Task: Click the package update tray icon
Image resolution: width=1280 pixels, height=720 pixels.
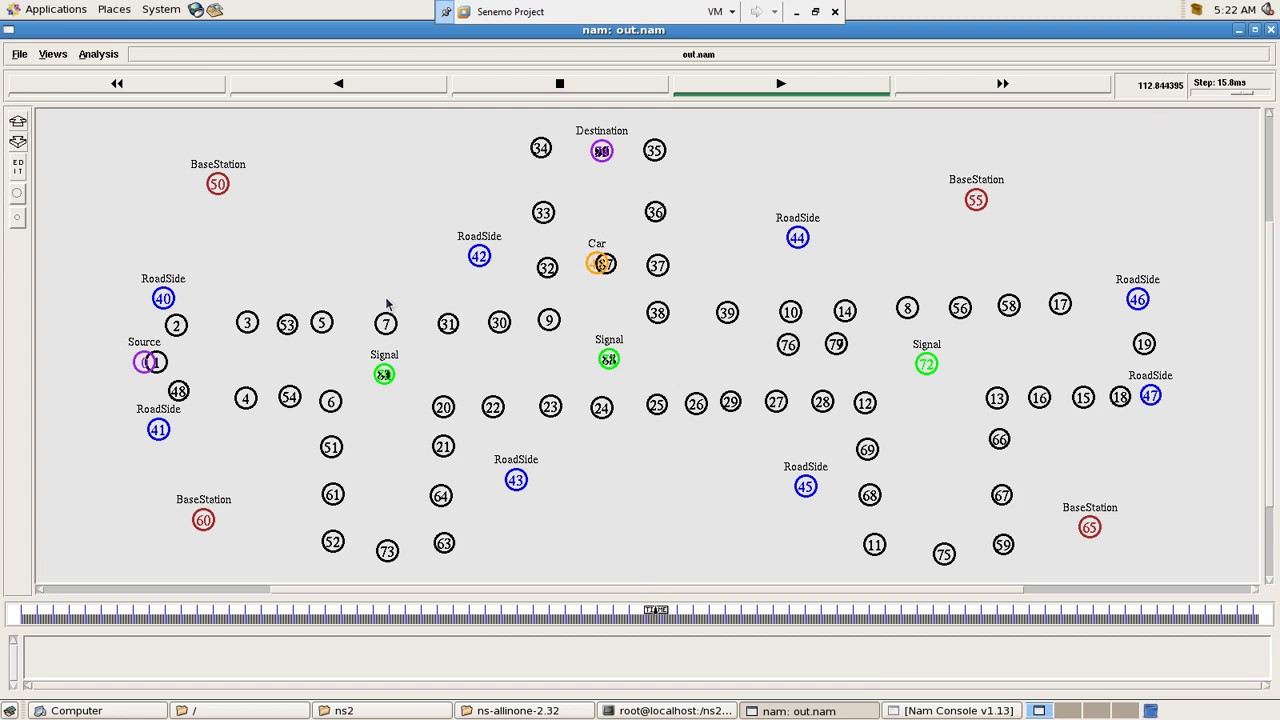Action: (1196, 10)
